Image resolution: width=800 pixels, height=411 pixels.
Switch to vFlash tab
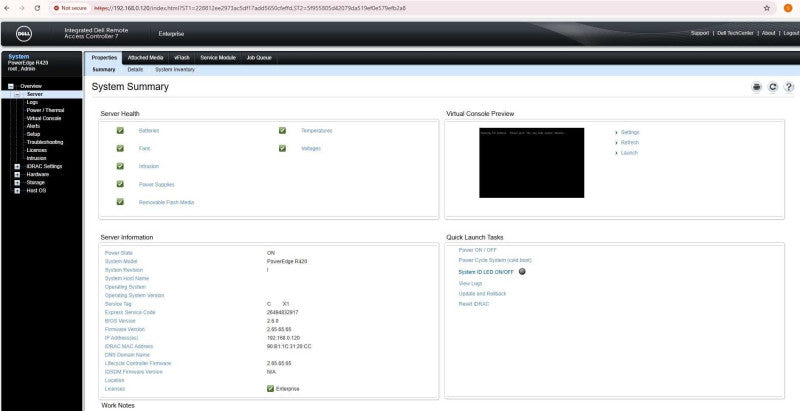(182, 58)
